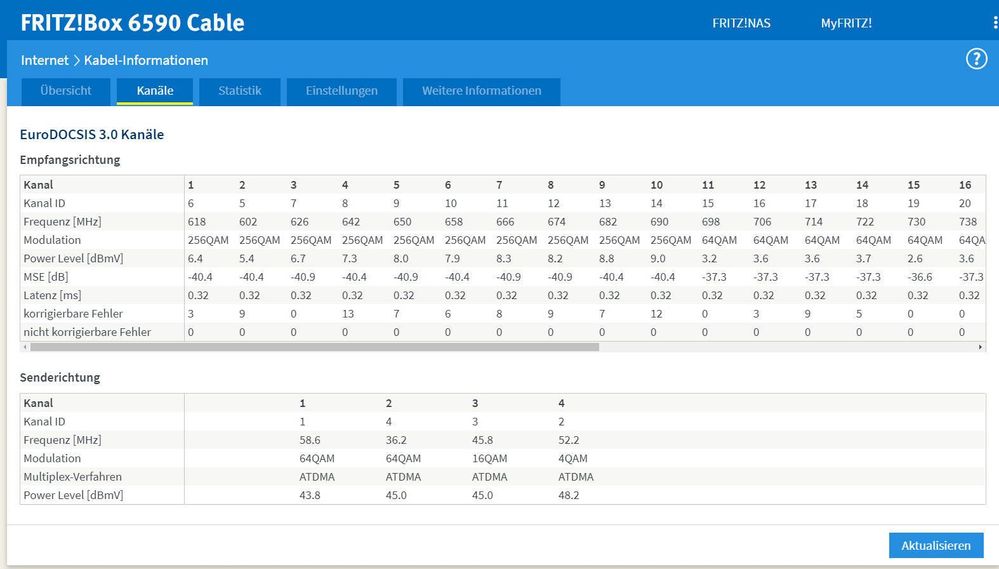Click the frequency value 698
This screenshot has width=999, height=569.
pos(710,222)
